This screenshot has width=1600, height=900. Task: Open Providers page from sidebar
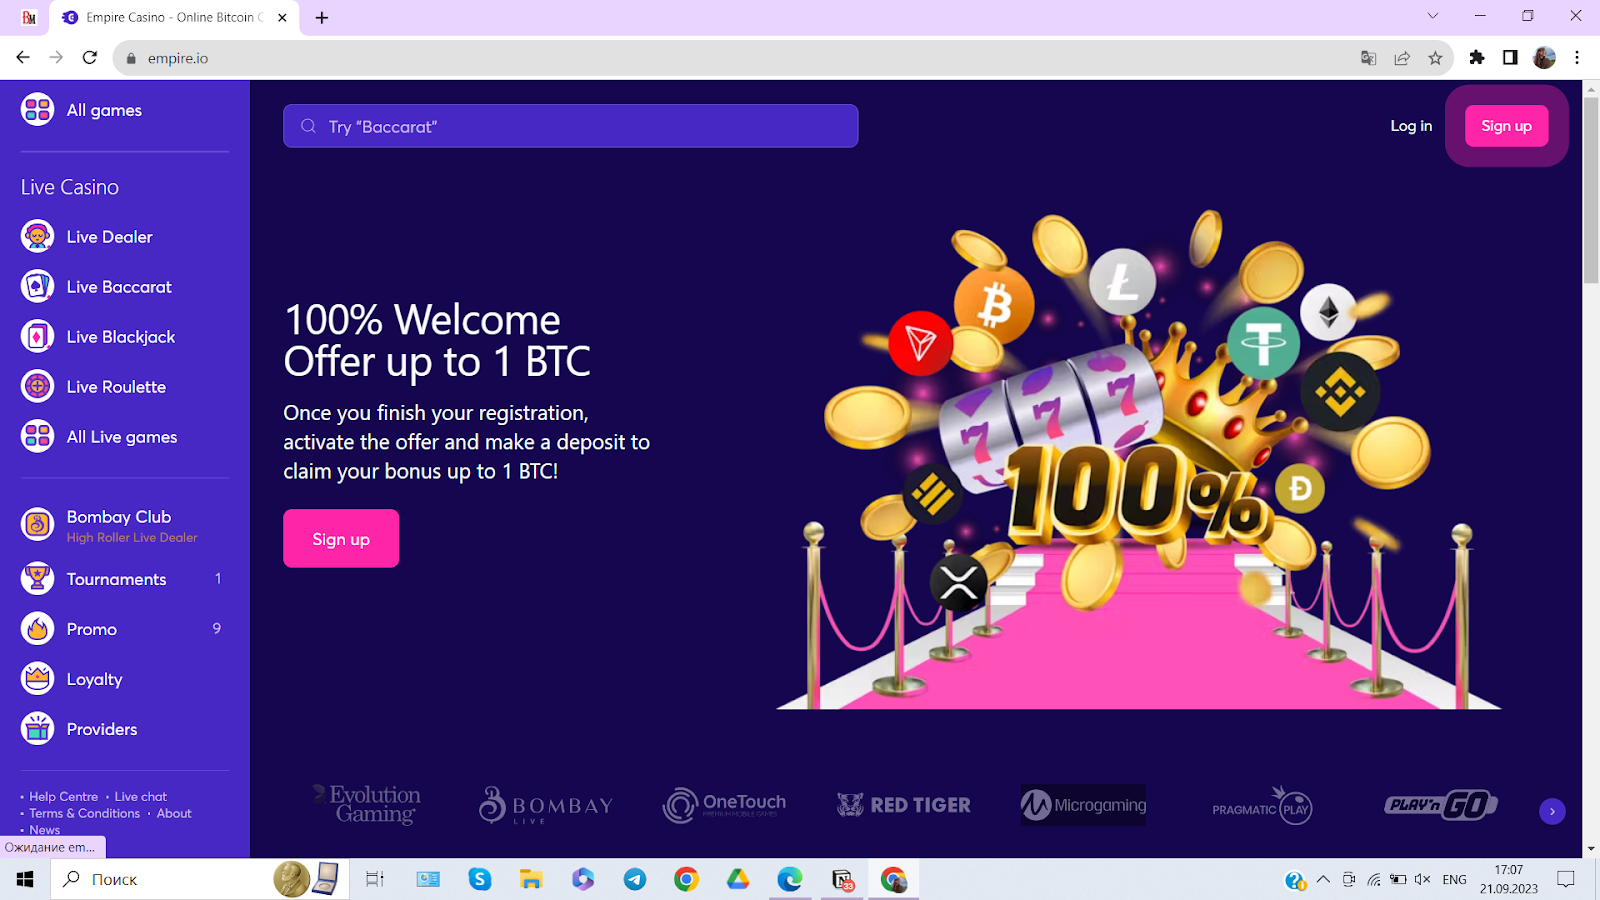click(x=102, y=729)
